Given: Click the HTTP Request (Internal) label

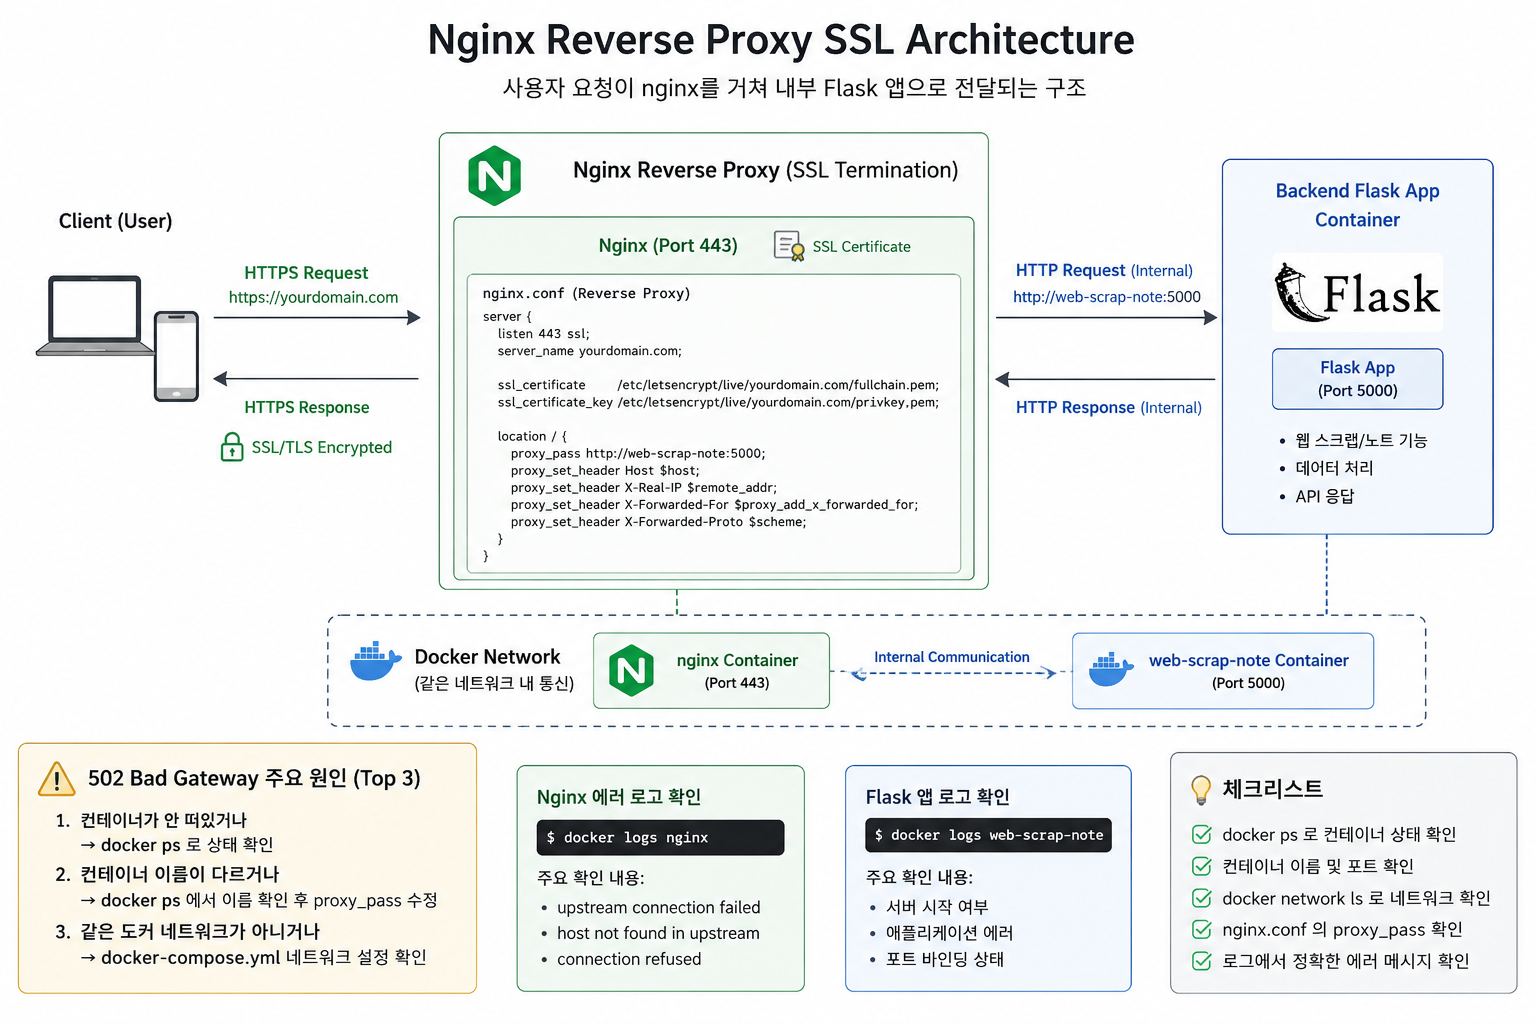Looking at the screenshot, I should click(1104, 270).
